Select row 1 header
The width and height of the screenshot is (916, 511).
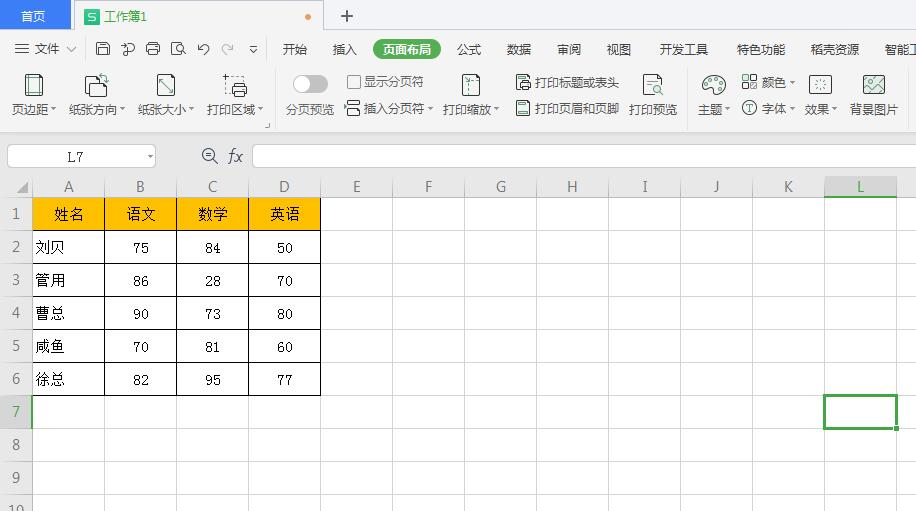click(x=16, y=214)
